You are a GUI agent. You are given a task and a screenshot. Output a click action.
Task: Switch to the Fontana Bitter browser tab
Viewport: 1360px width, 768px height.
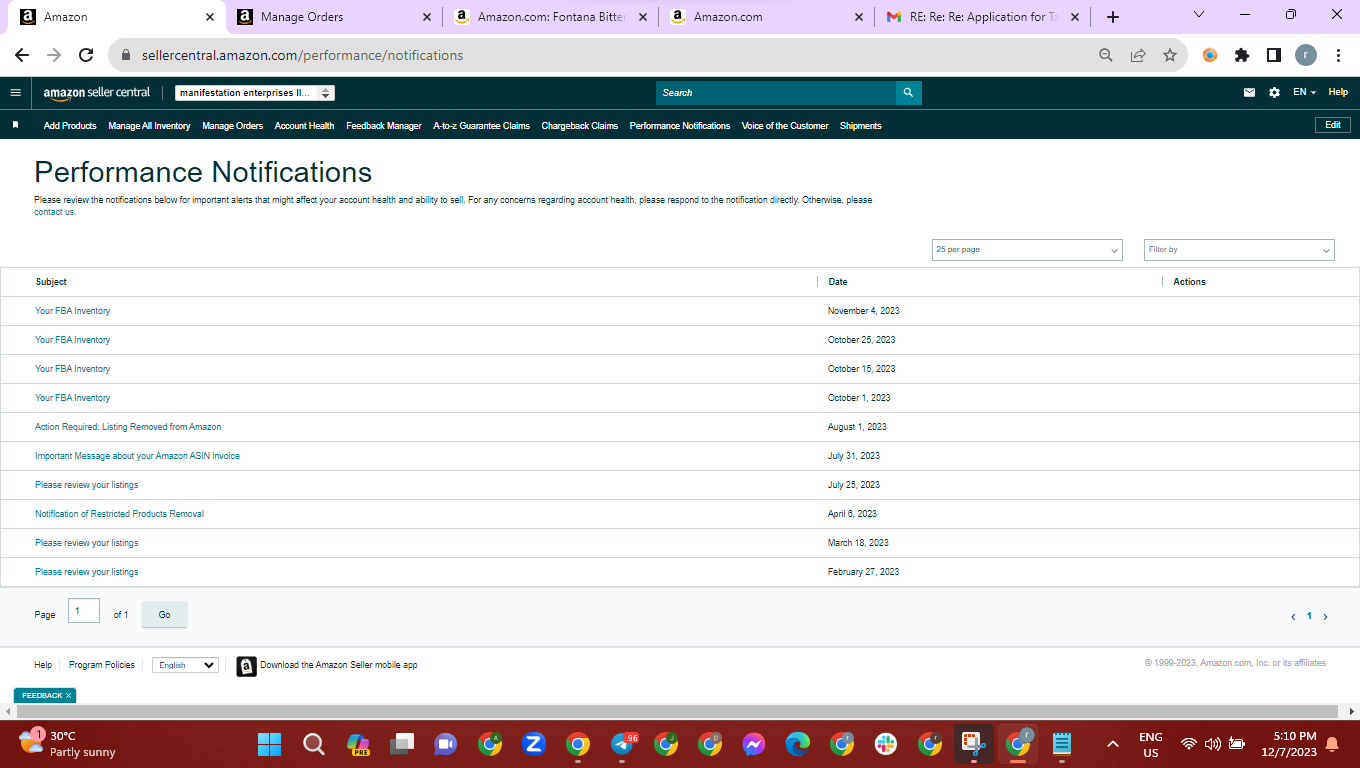(x=552, y=17)
